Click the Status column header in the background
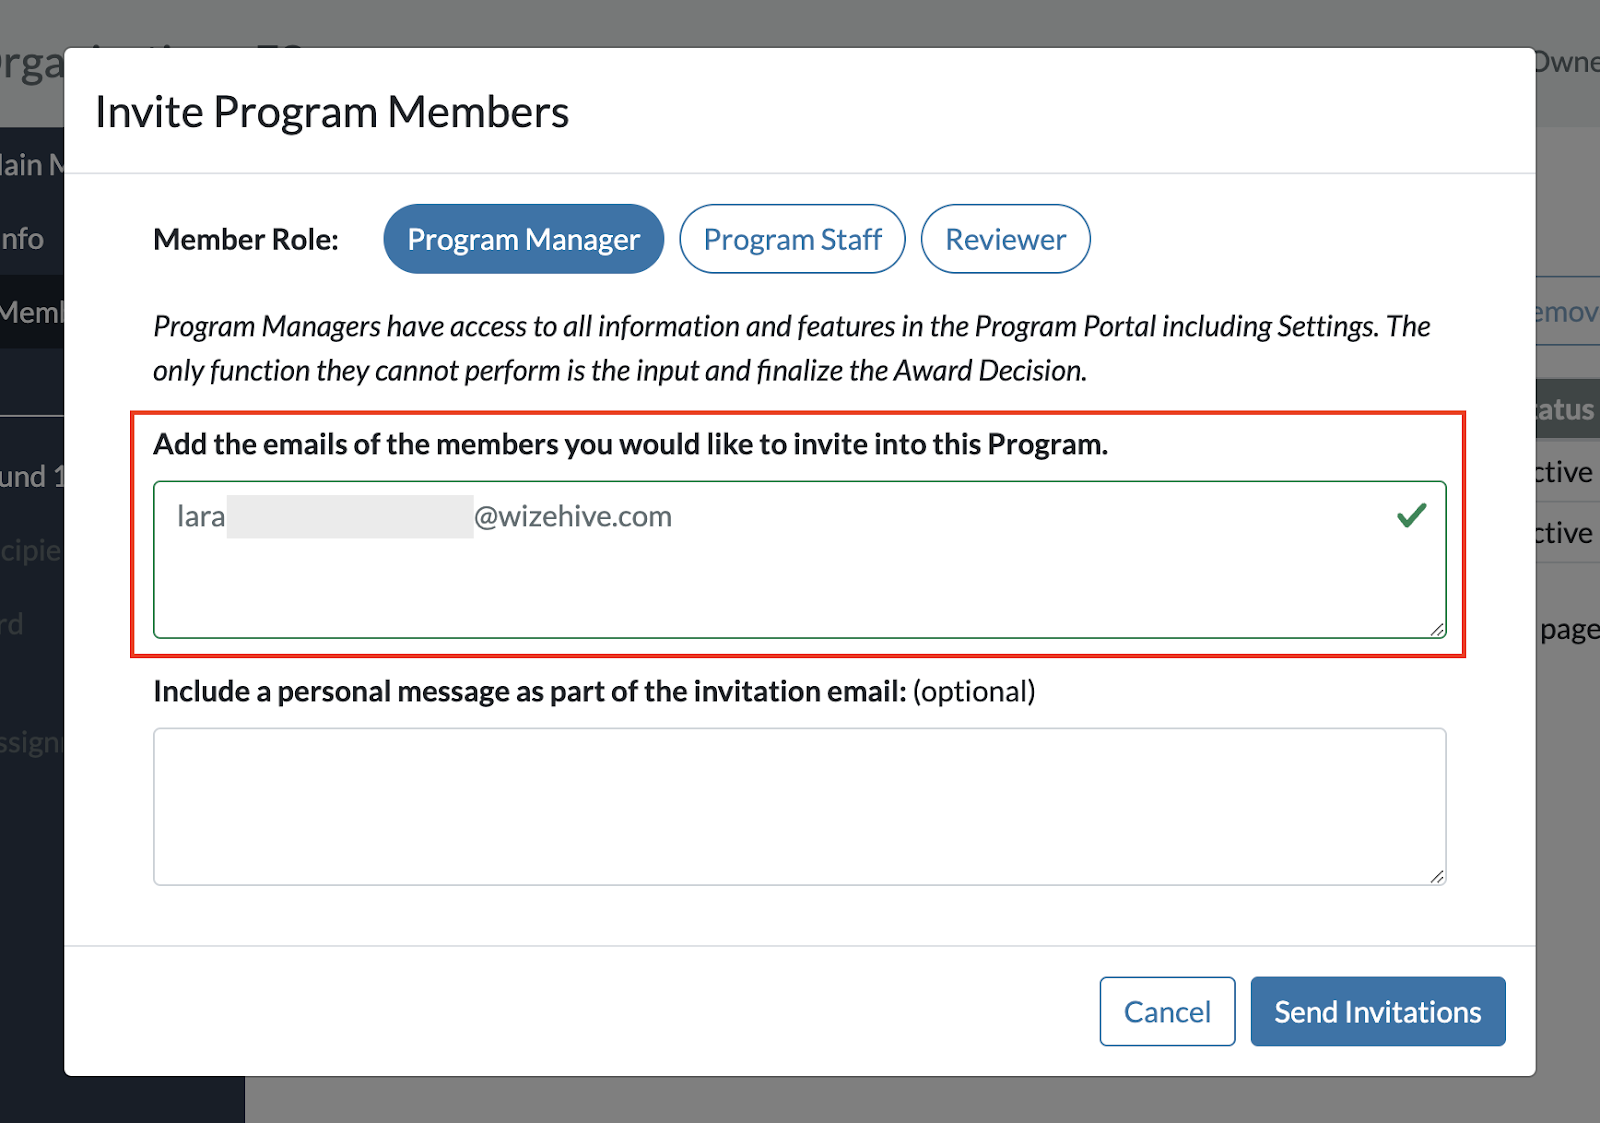Screen dimensions: 1600x1123 point(1567,408)
